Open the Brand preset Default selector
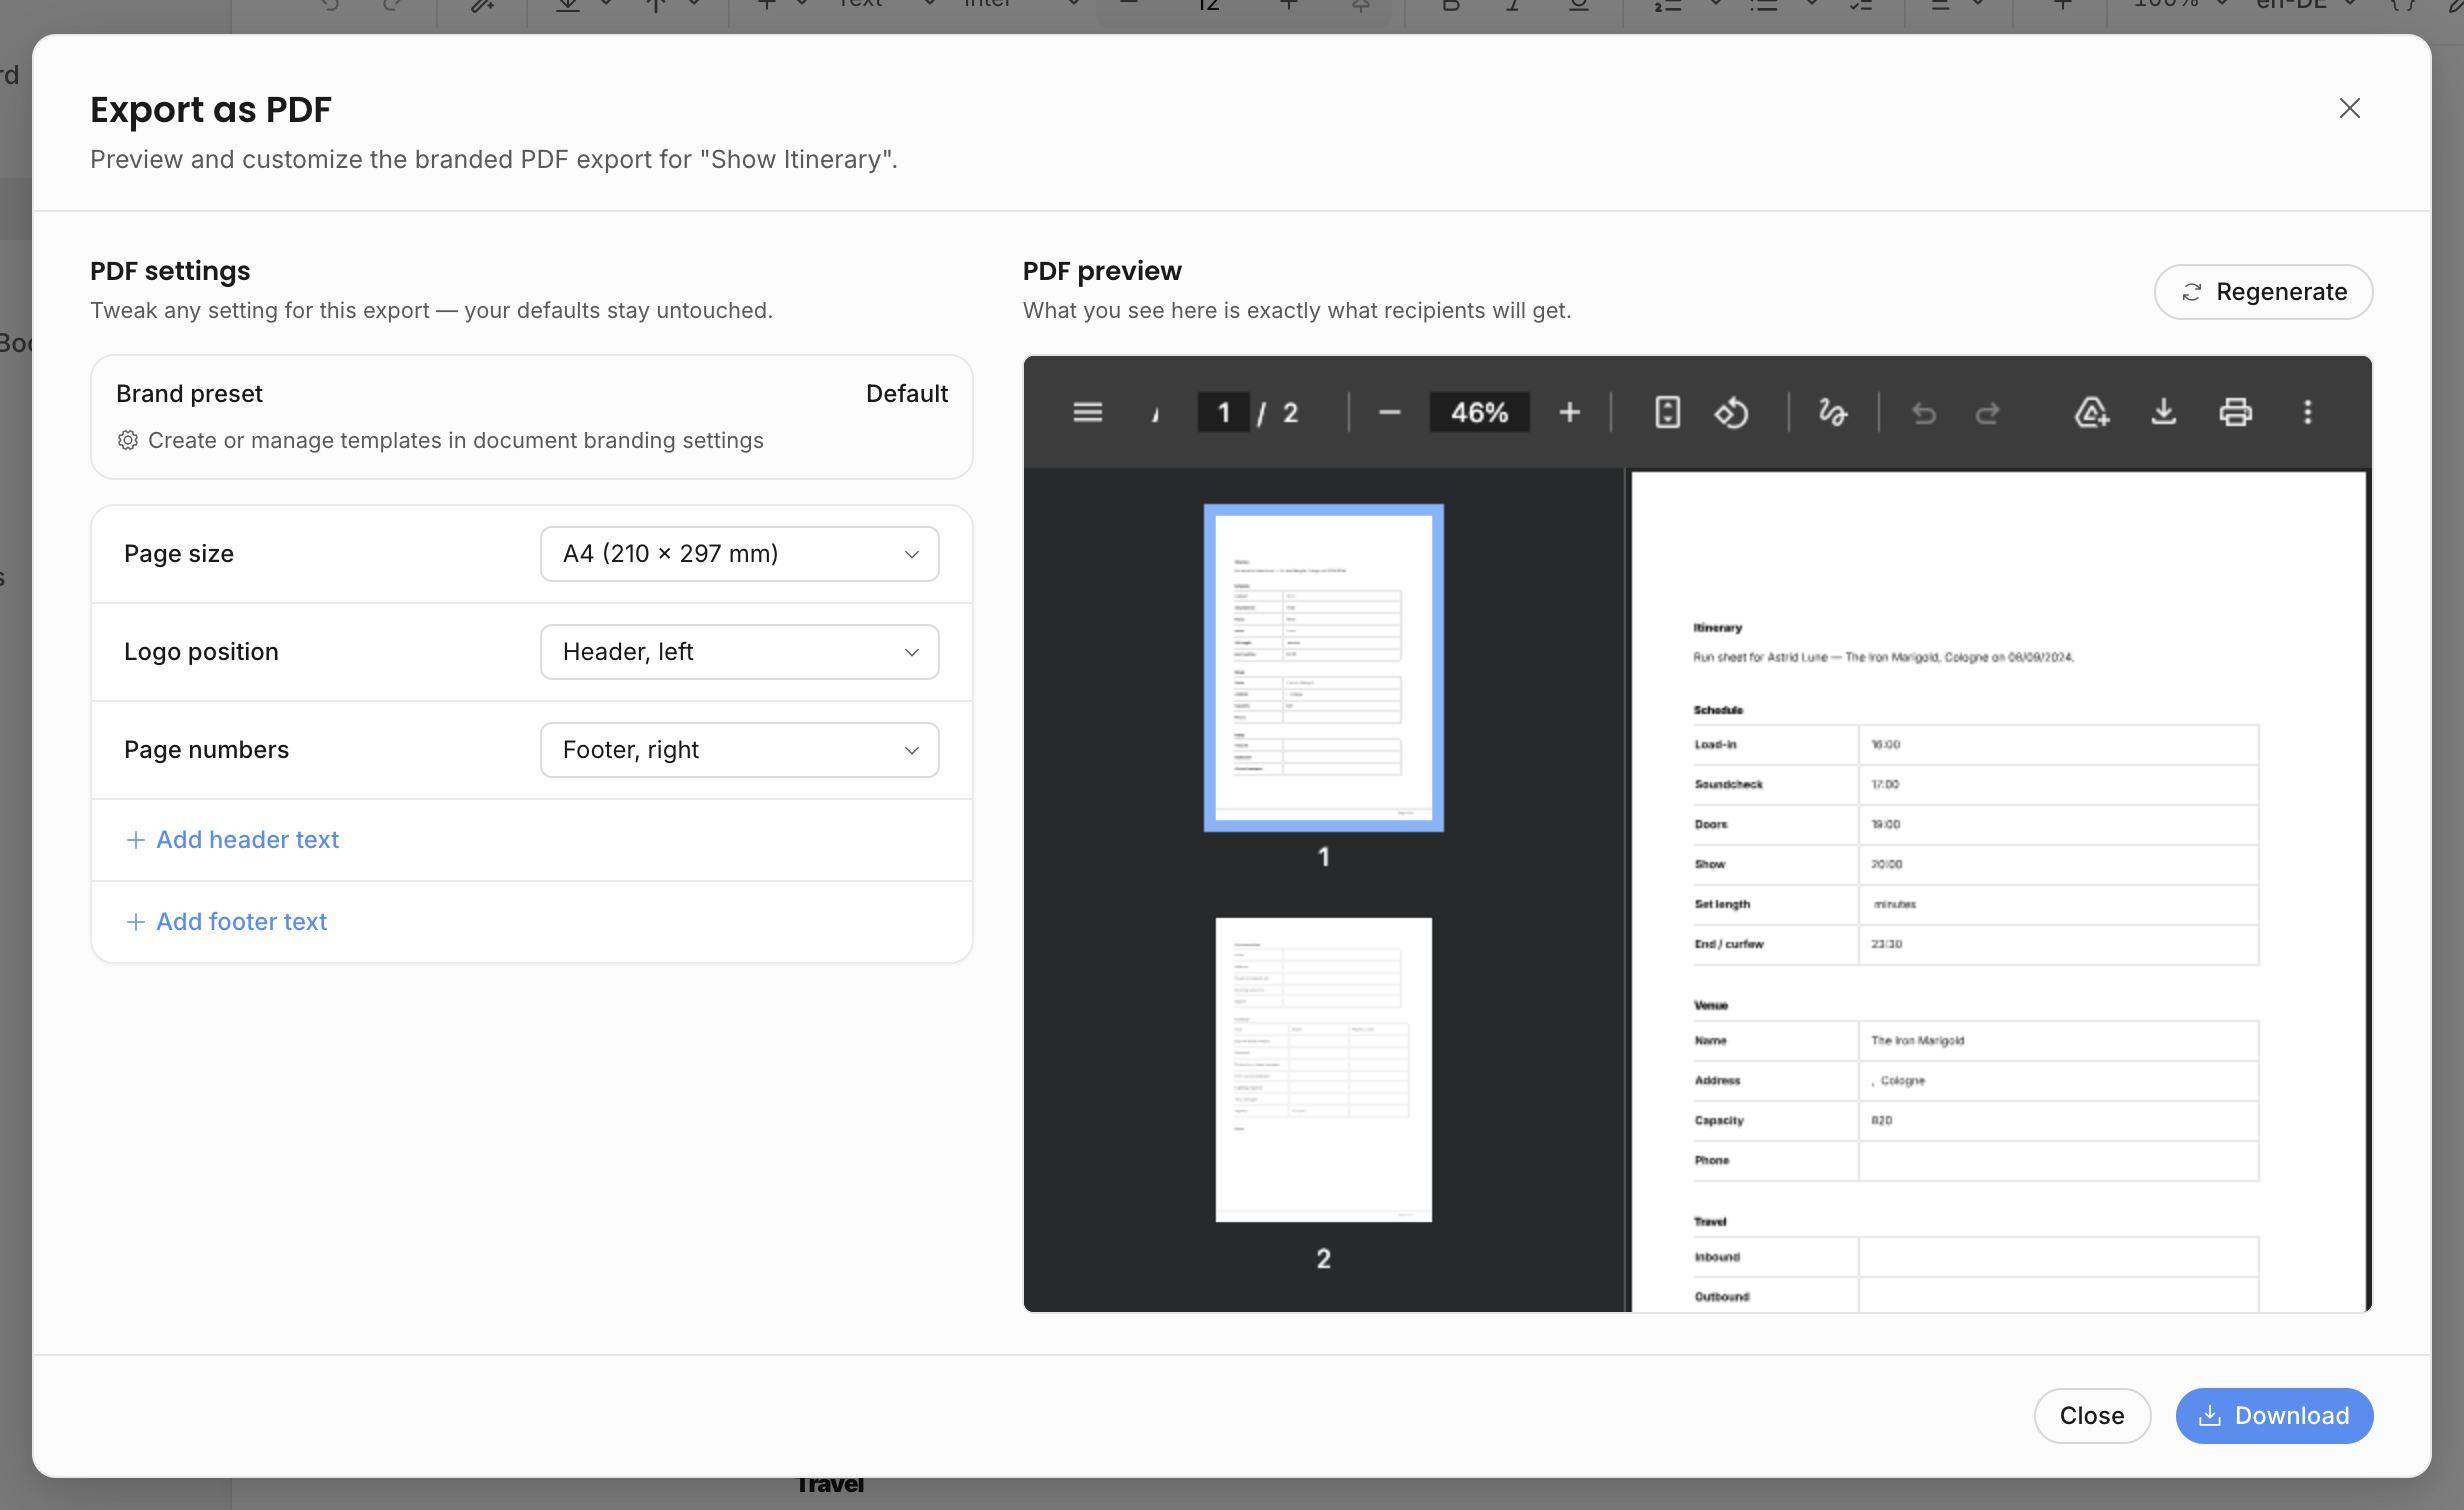This screenshot has width=2464, height=1510. pyautogui.click(x=906, y=394)
